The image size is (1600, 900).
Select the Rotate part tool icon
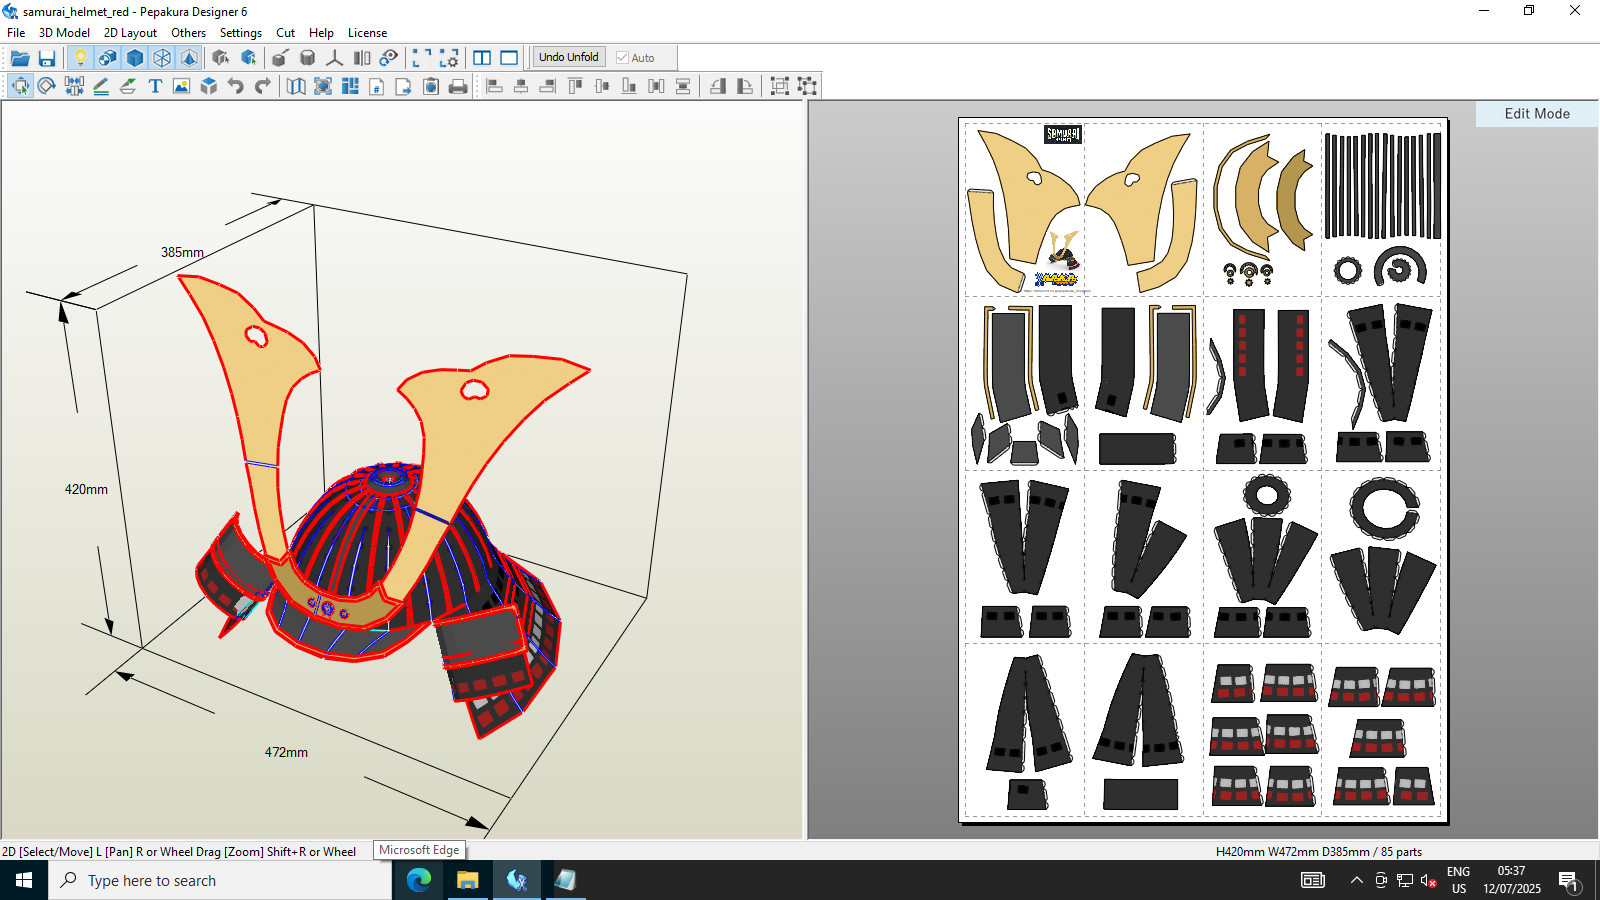click(x=47, y=86)
